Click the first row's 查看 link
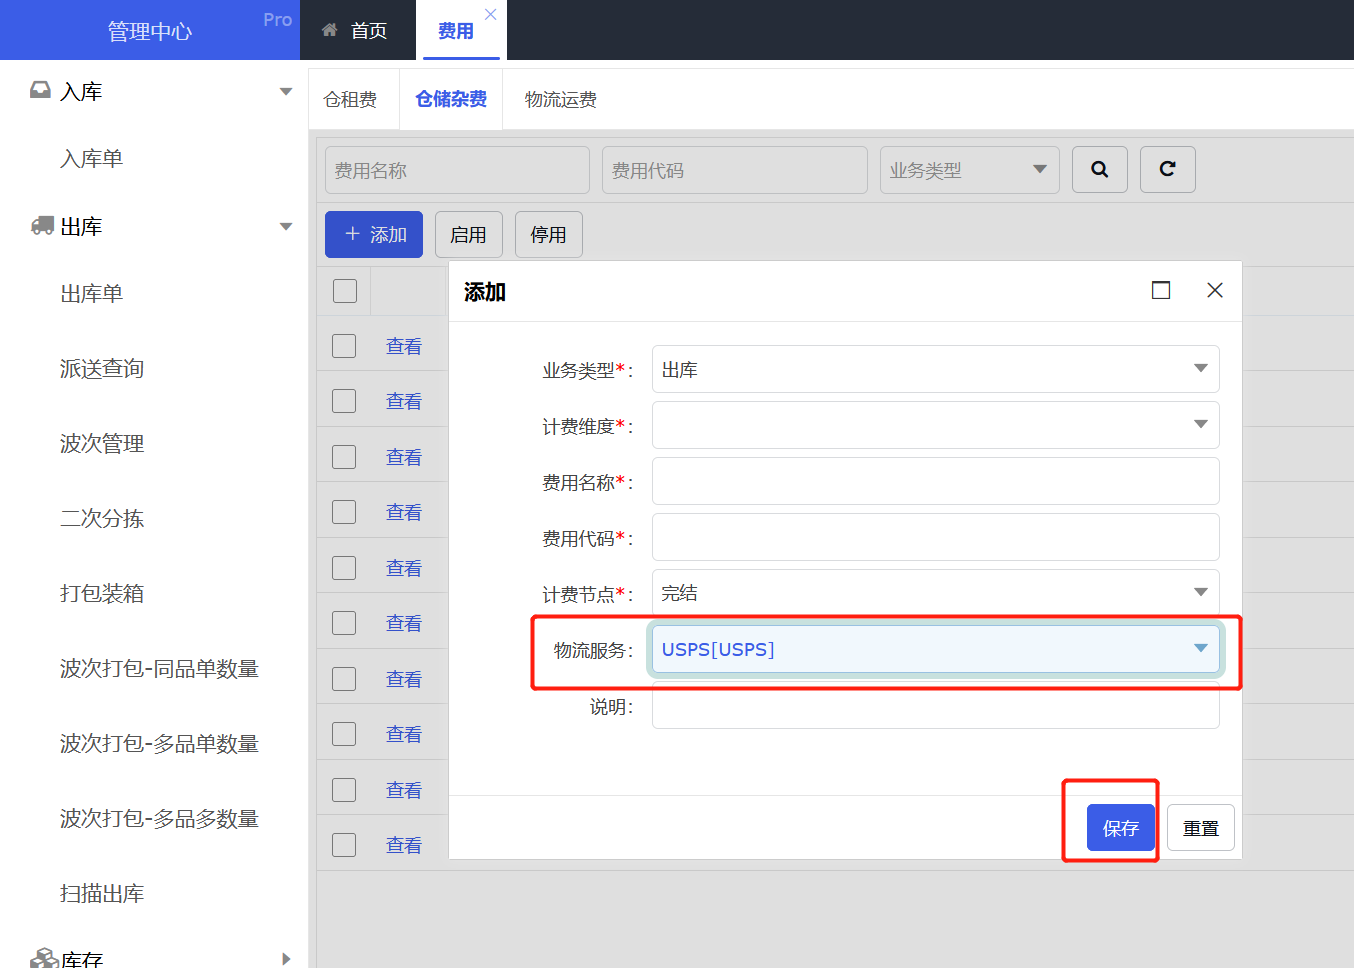 pyautogui.click(x=404, y=346)
